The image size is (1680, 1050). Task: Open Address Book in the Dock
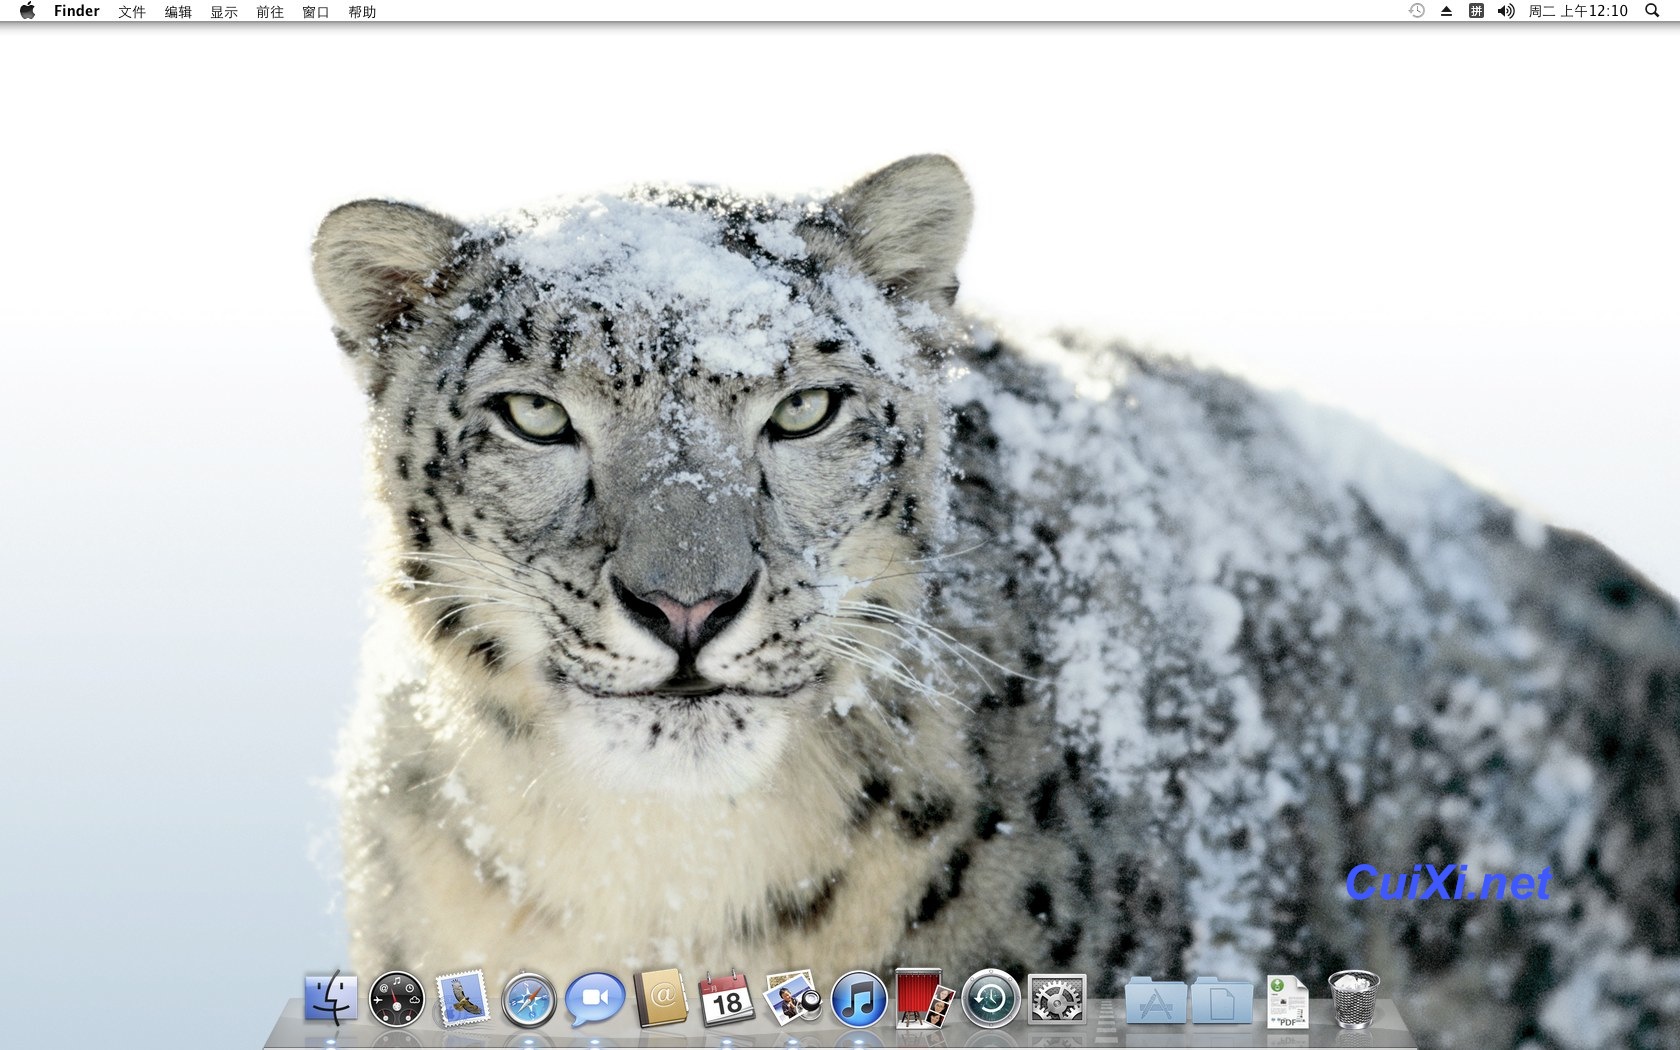tap(661, 999)
